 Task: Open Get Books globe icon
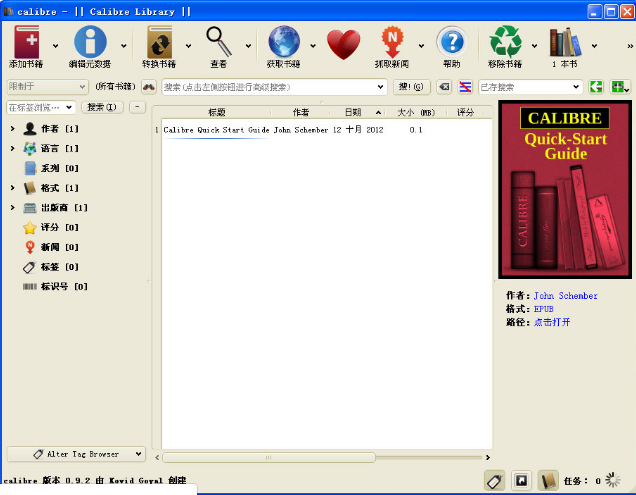284,42
